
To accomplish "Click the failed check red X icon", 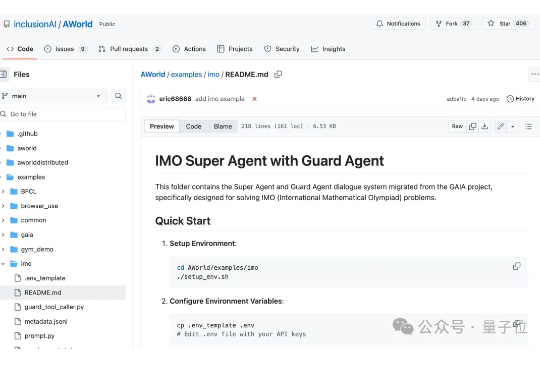I will coord(255,99).
